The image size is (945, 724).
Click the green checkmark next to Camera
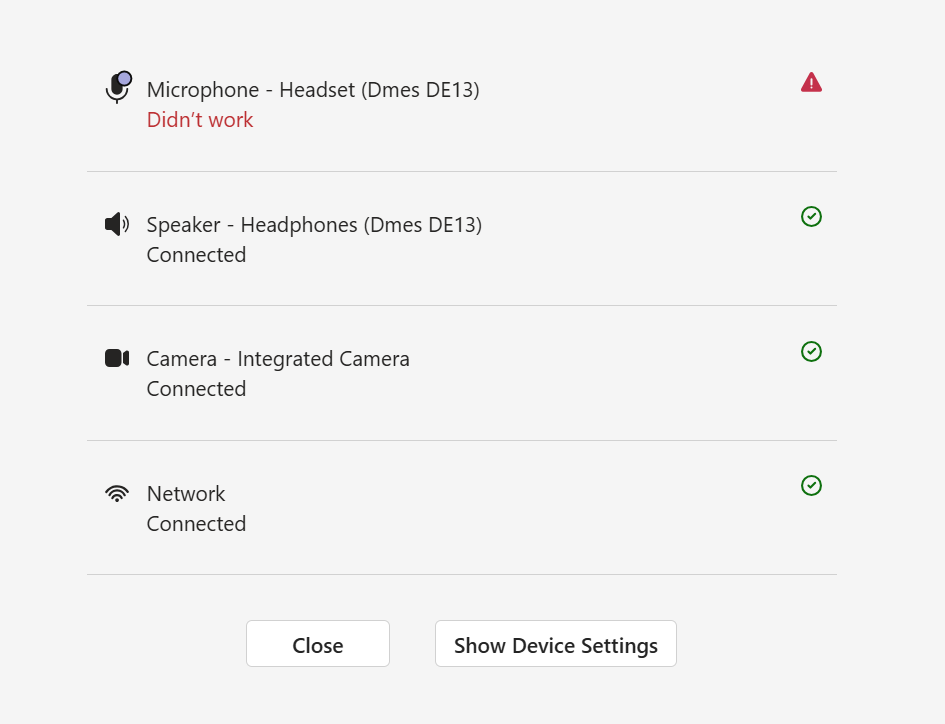pyautogui.click(x=811, y=351)
